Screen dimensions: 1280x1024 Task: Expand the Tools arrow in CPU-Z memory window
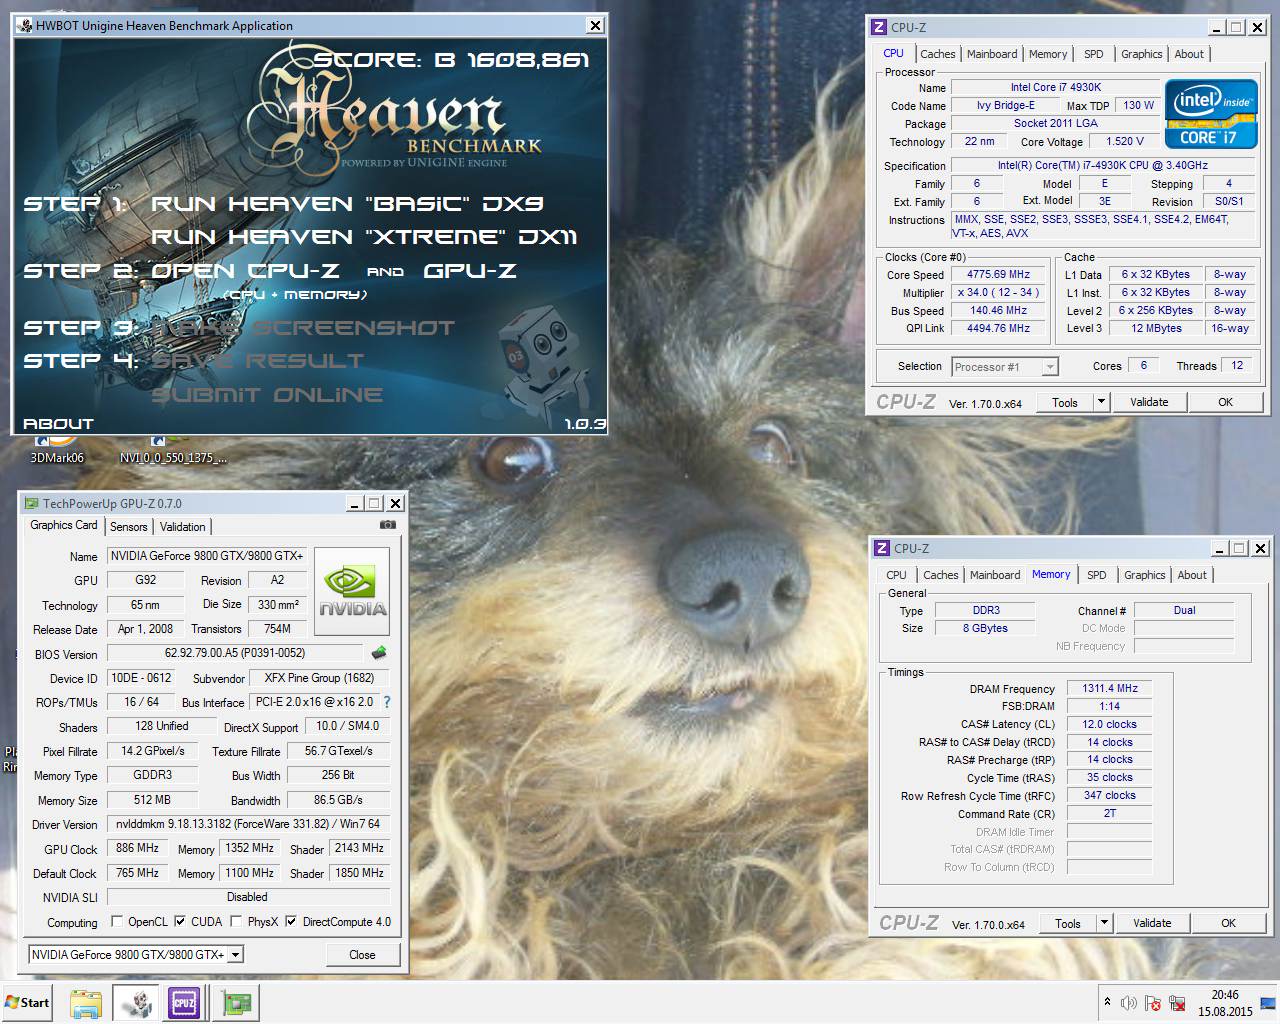1104,923
